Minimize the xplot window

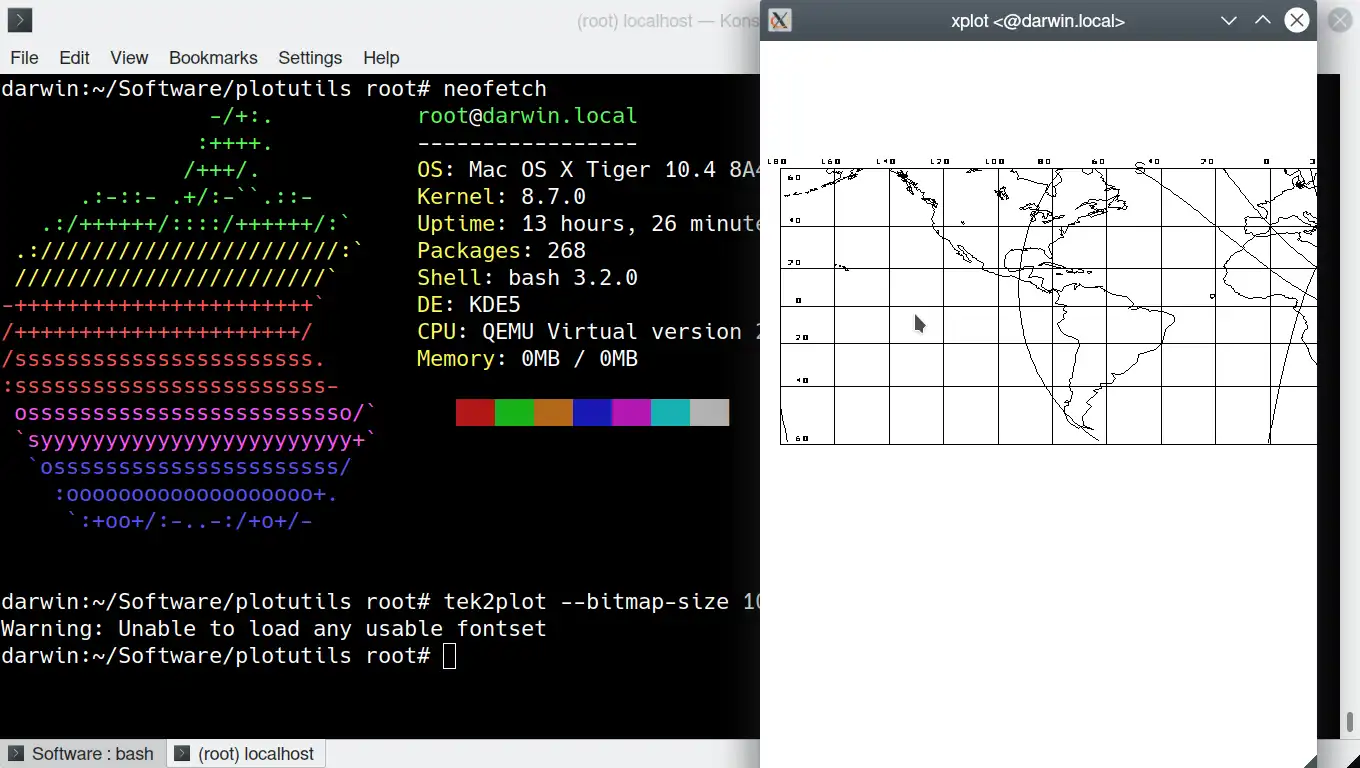[x=1229, y=20]
